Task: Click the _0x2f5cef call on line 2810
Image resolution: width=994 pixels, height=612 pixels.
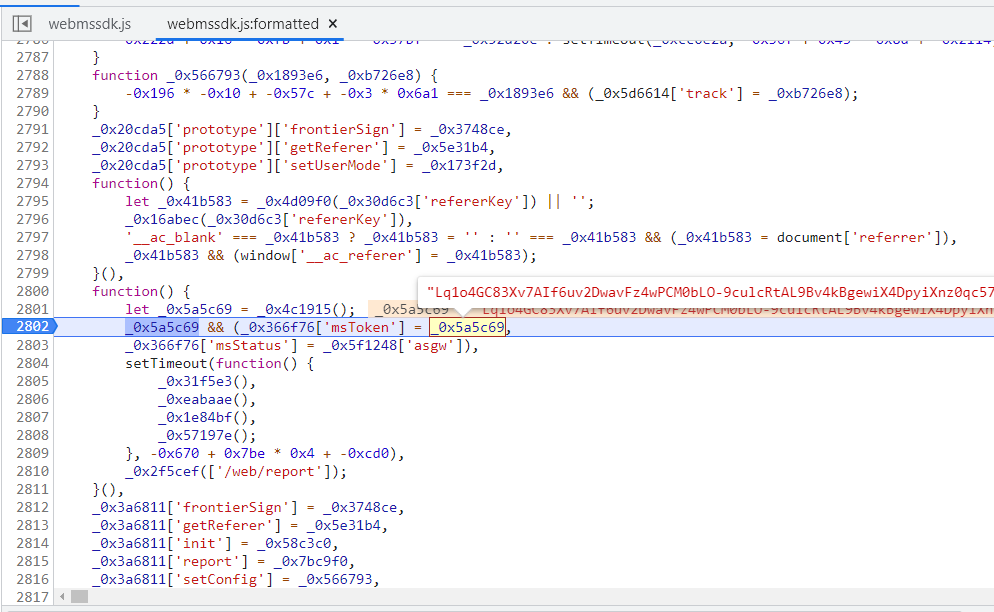Action: pos(162,472)
